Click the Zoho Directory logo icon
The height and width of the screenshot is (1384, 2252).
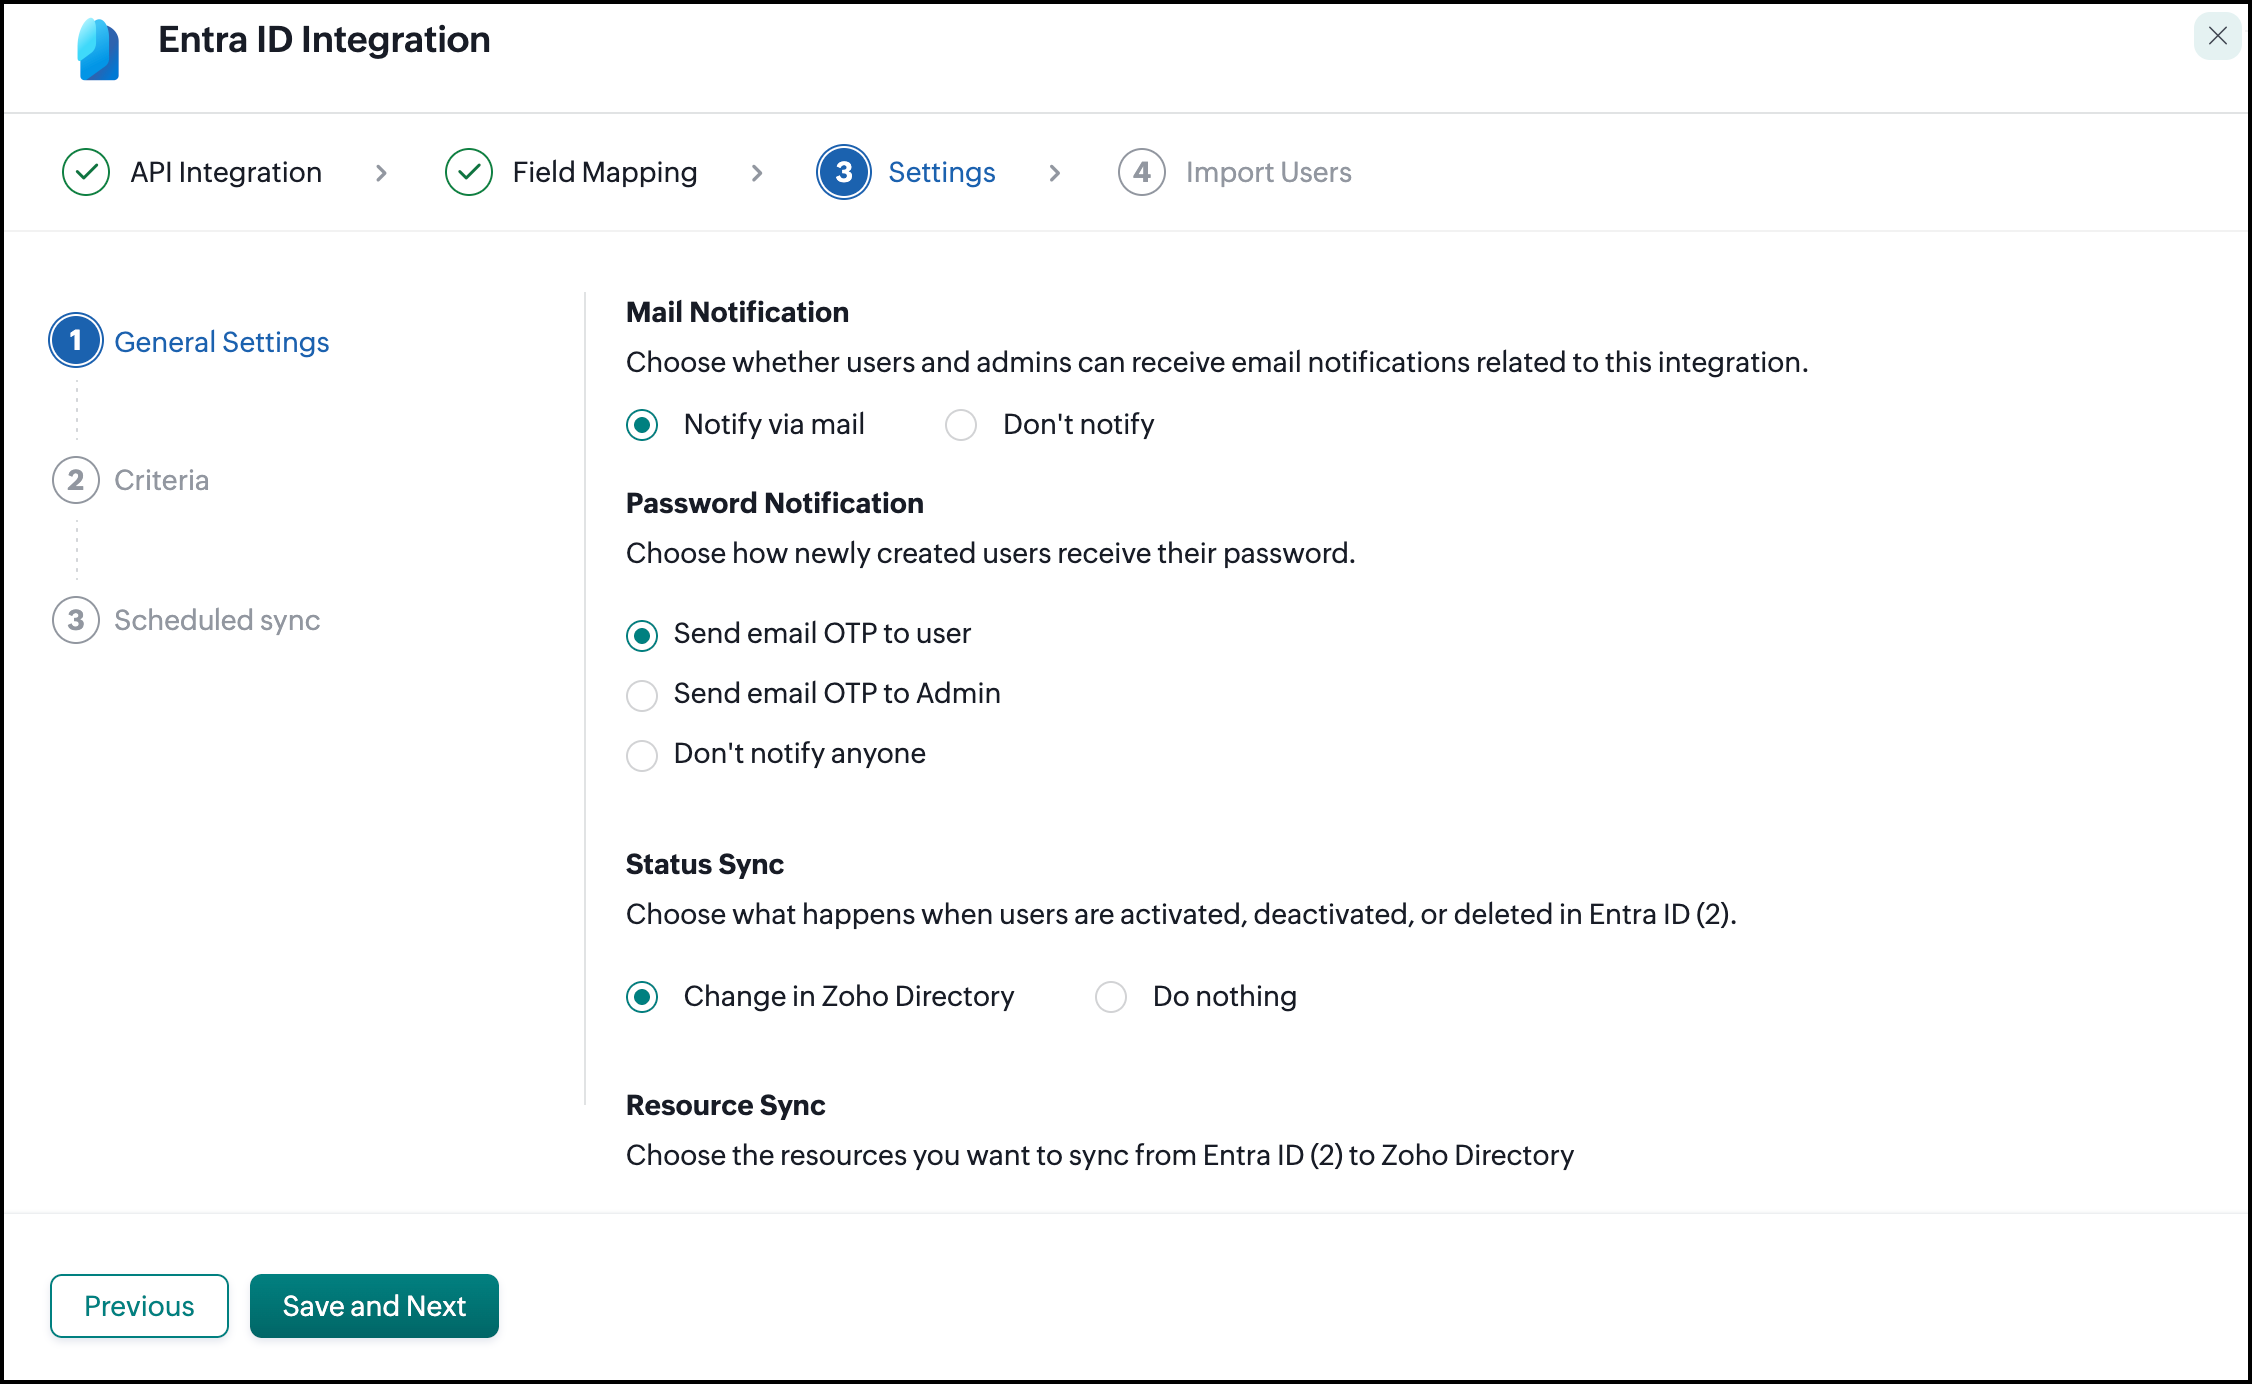[x=98, y=48]
